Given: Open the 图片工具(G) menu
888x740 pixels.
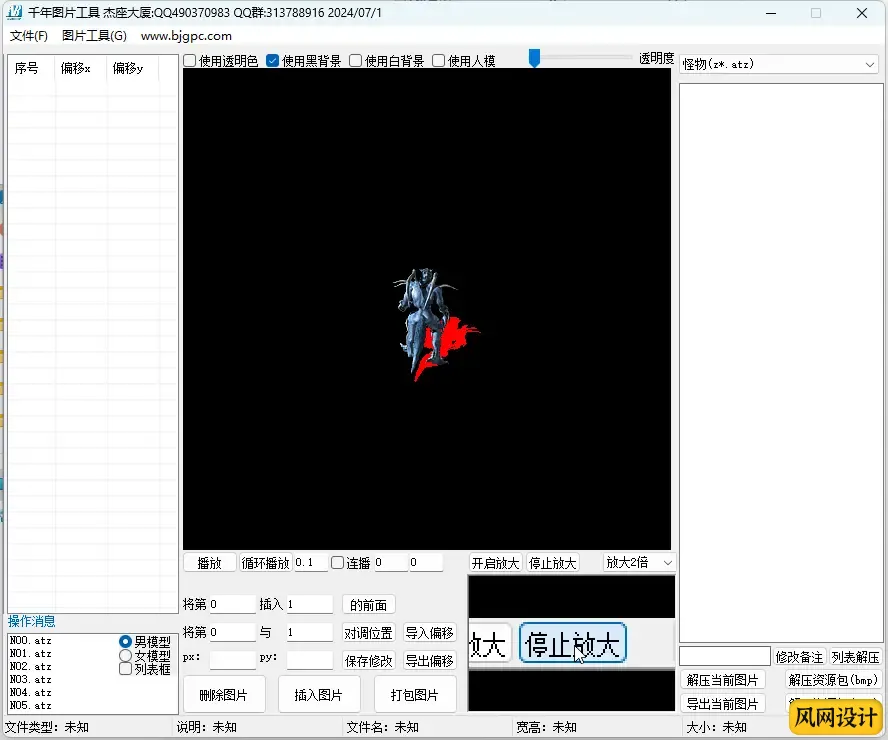Looking at the screenshot, I should click(x=94, y=36).
